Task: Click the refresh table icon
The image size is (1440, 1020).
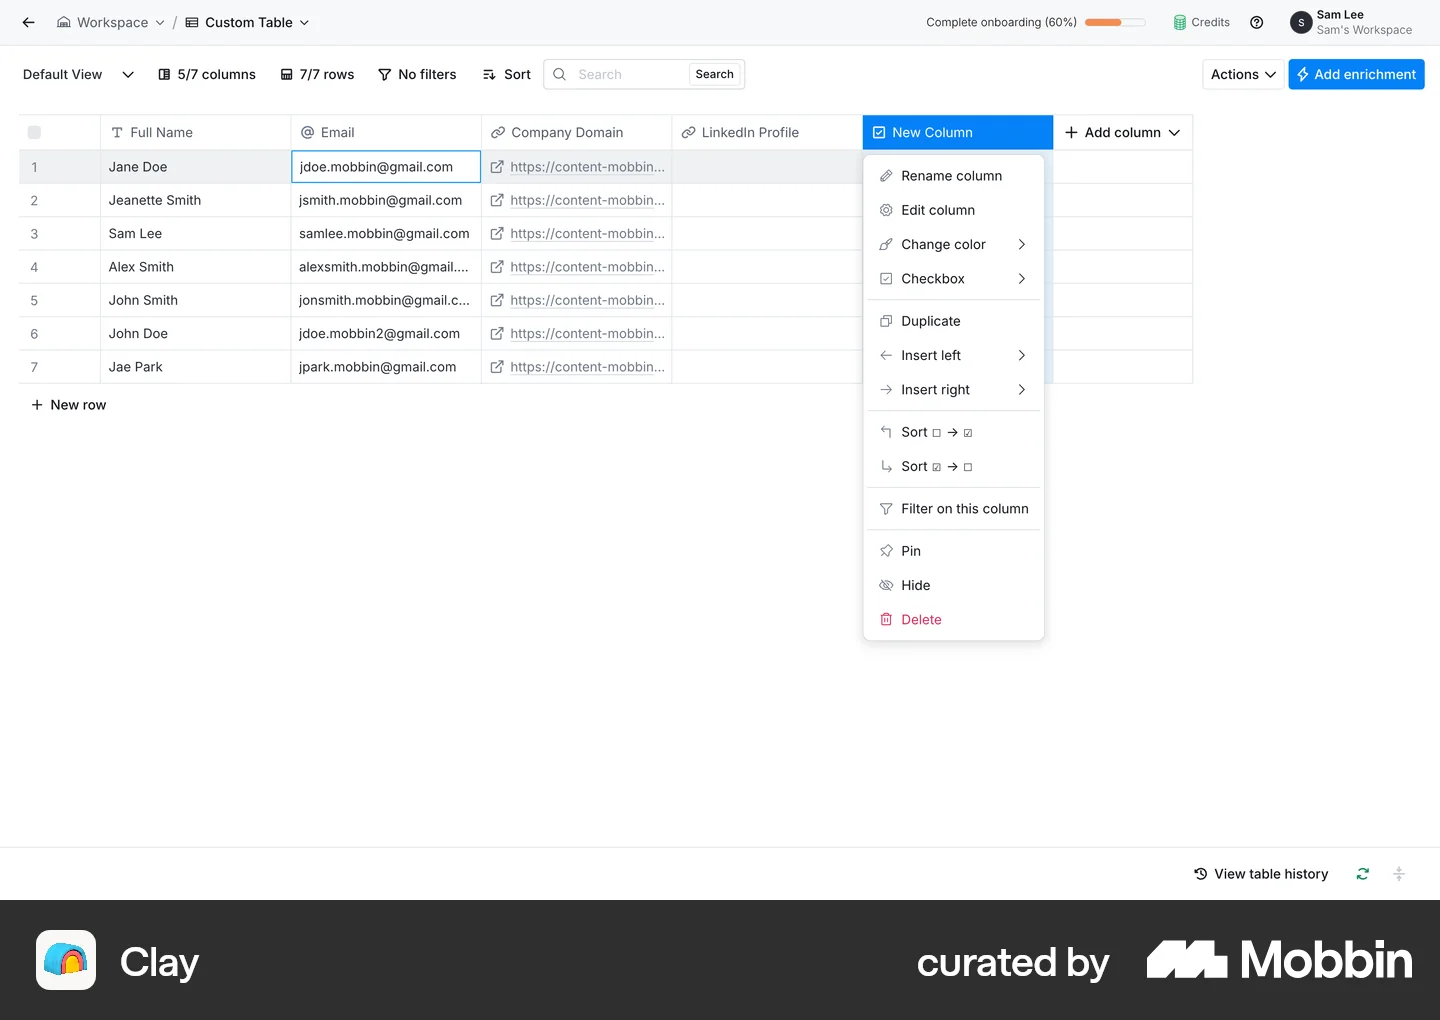Action: pos(1362,874)
